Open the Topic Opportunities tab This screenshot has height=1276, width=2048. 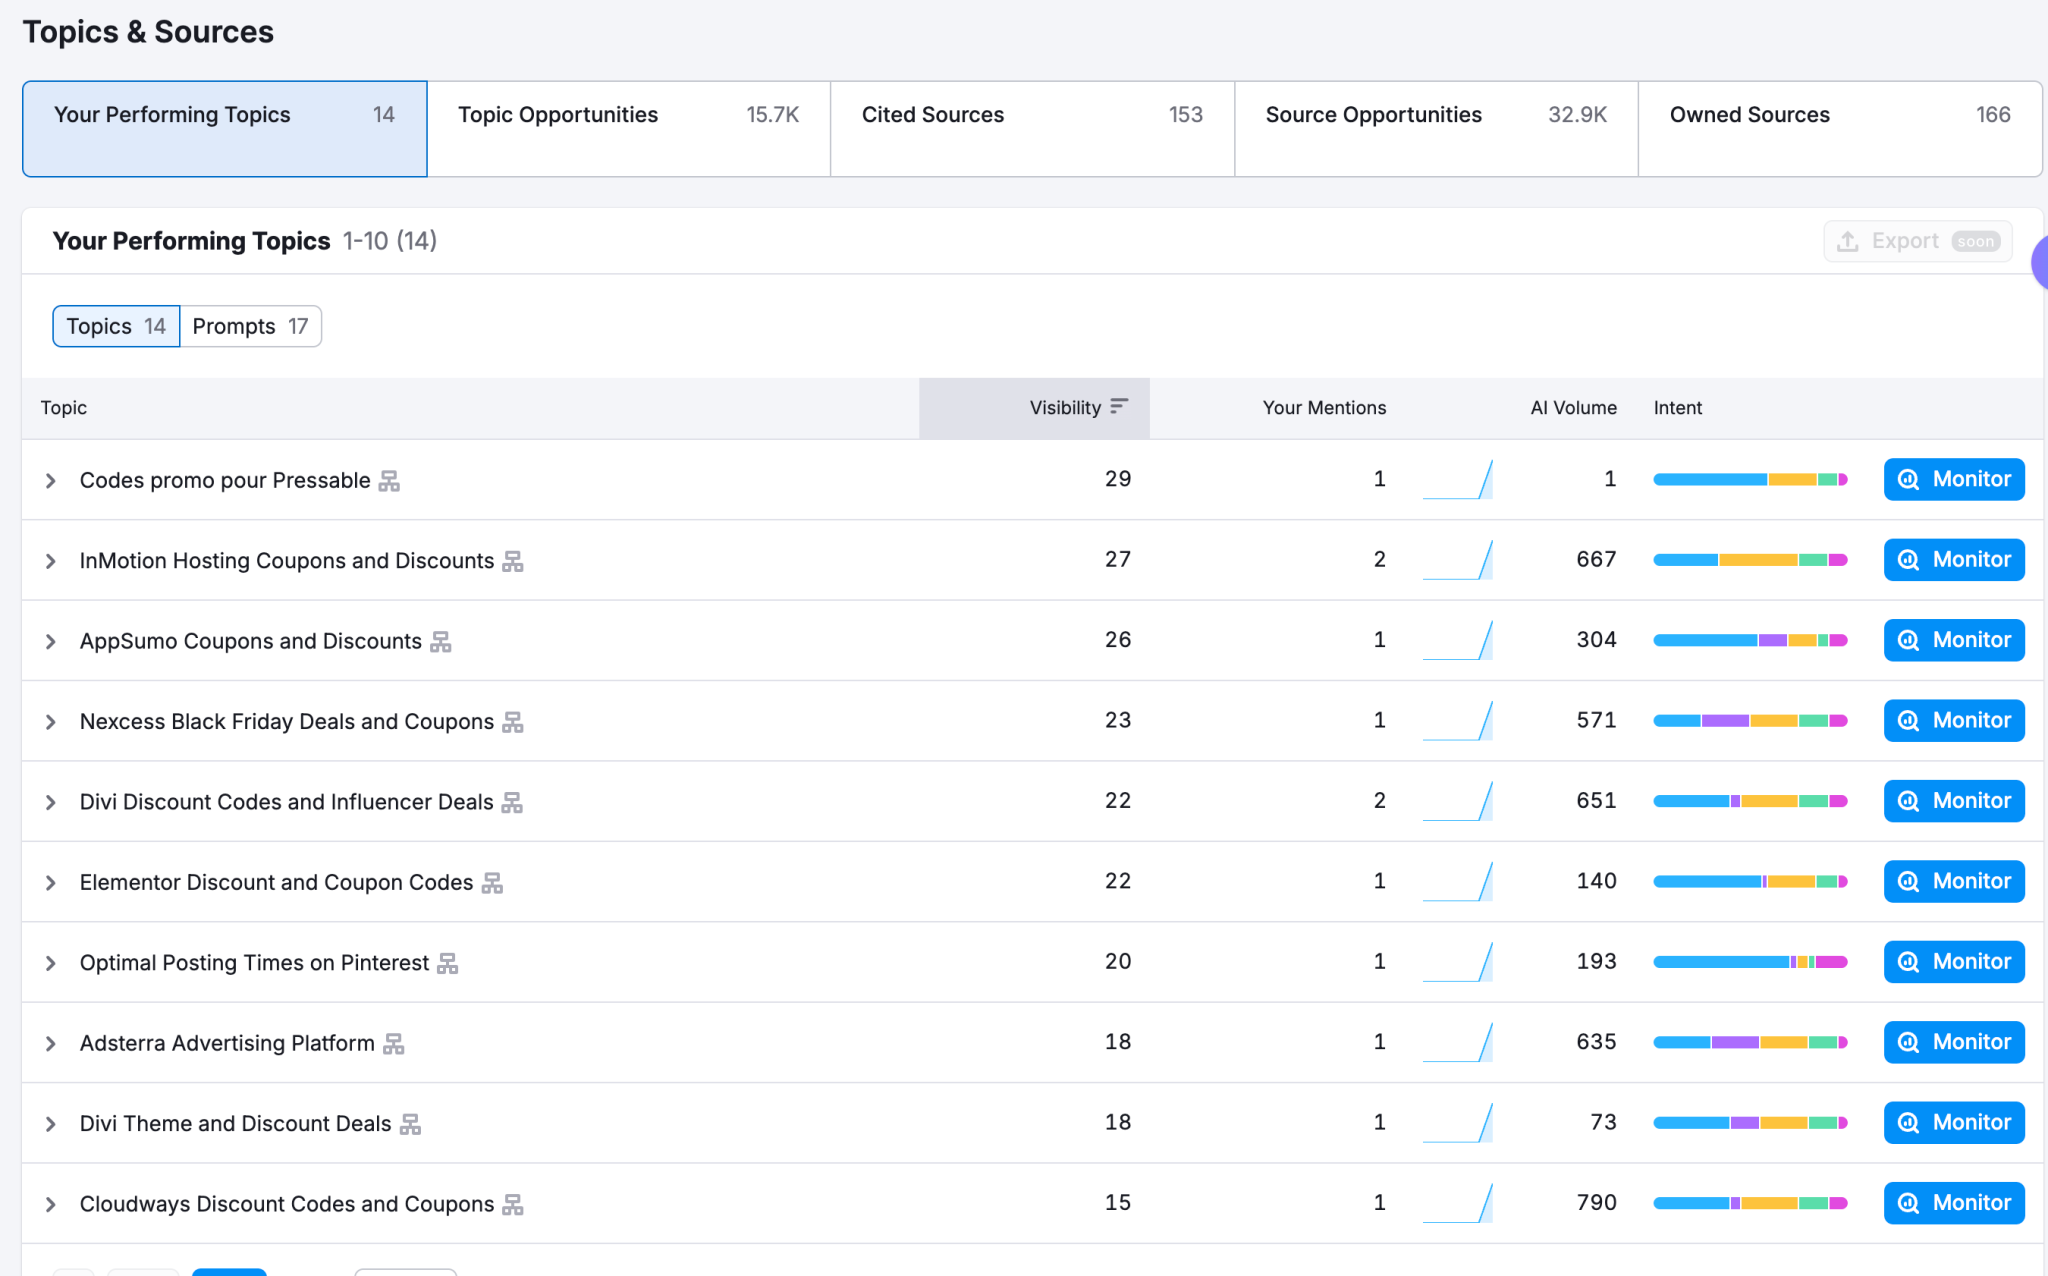628,128
